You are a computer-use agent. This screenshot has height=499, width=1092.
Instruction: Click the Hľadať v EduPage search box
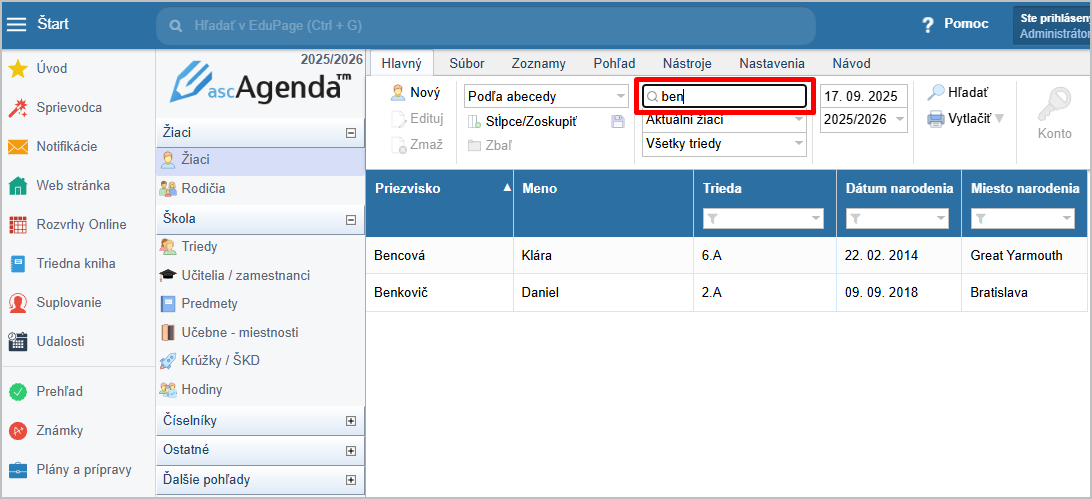click(x=485, y=26)
